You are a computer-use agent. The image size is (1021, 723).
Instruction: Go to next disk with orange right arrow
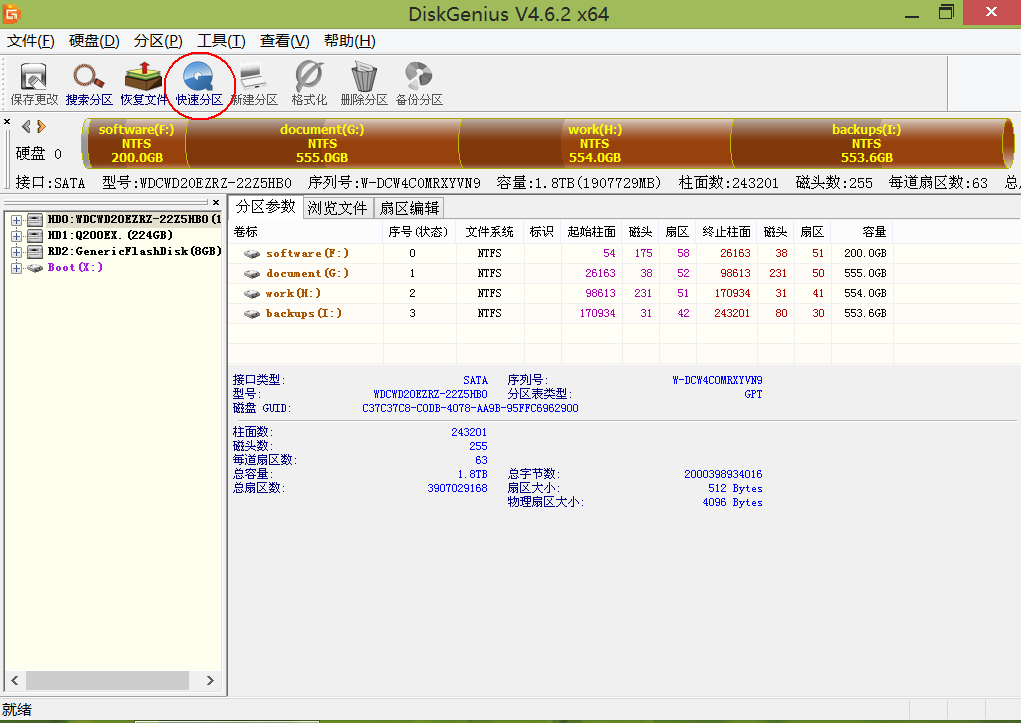click(x=41, y=126)
